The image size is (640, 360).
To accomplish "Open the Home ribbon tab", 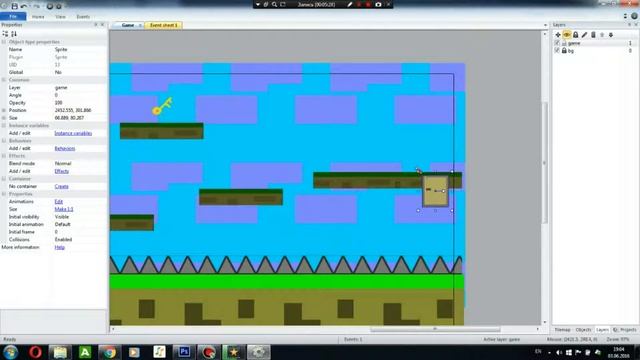I will click(38, 17).
